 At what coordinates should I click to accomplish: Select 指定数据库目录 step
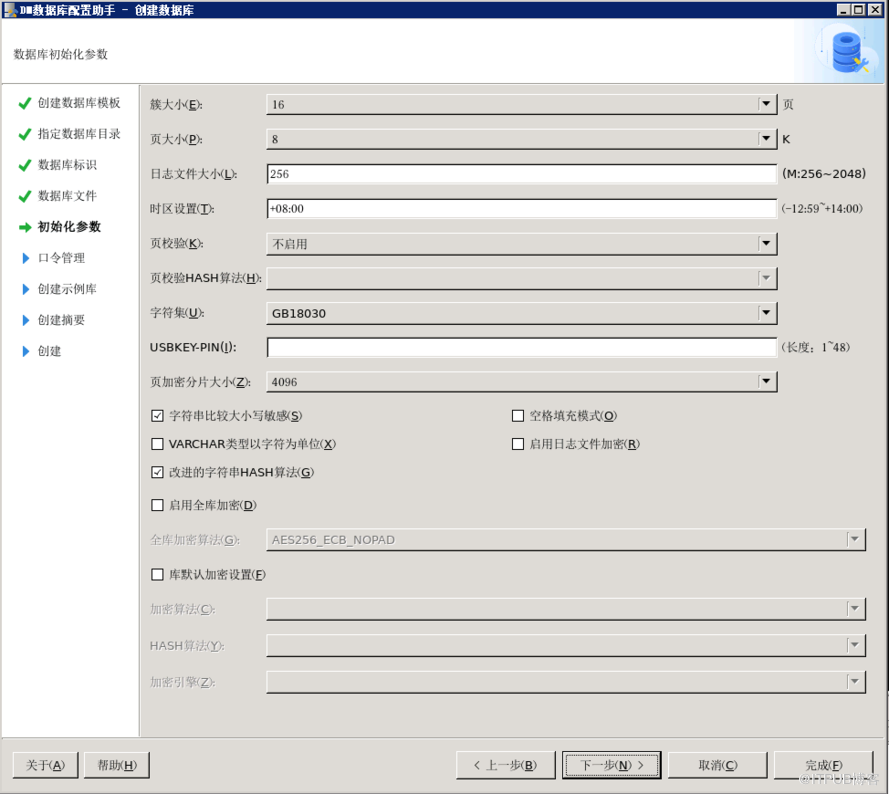pos(79,134)
